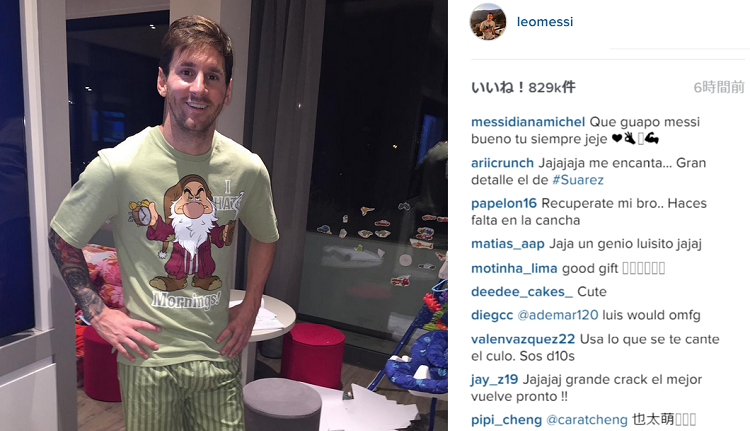750x431 pixels.
Task: Follow the #Suarez hashtag link
Action: (578, 180)
